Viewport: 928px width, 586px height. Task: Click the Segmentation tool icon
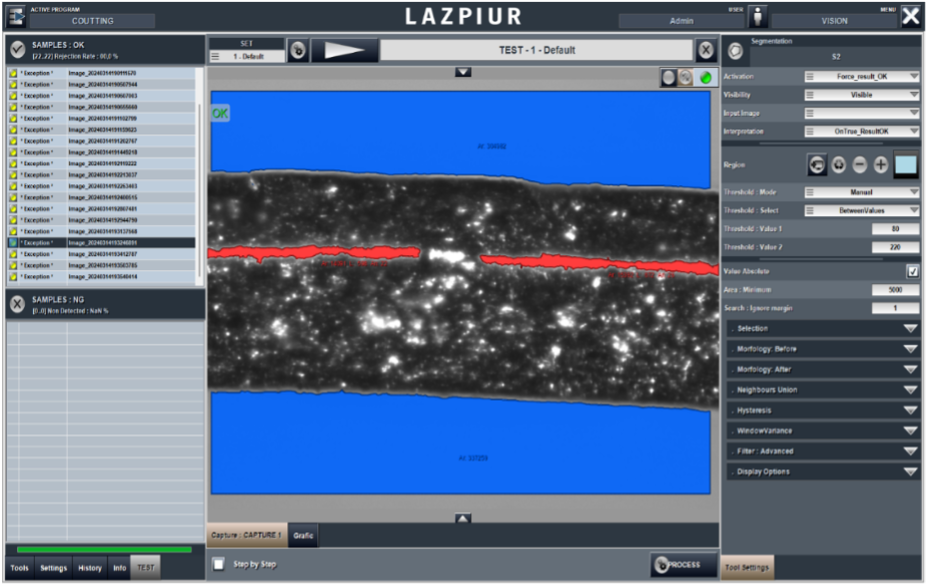coord(736,51)
